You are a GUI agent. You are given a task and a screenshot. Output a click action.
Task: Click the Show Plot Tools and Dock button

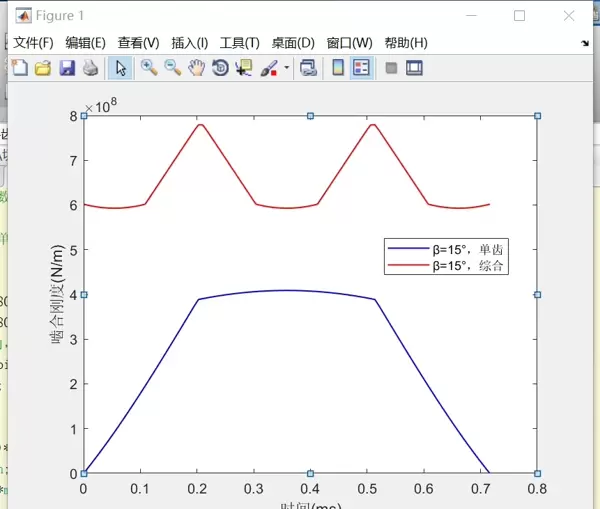click(414, 68)
